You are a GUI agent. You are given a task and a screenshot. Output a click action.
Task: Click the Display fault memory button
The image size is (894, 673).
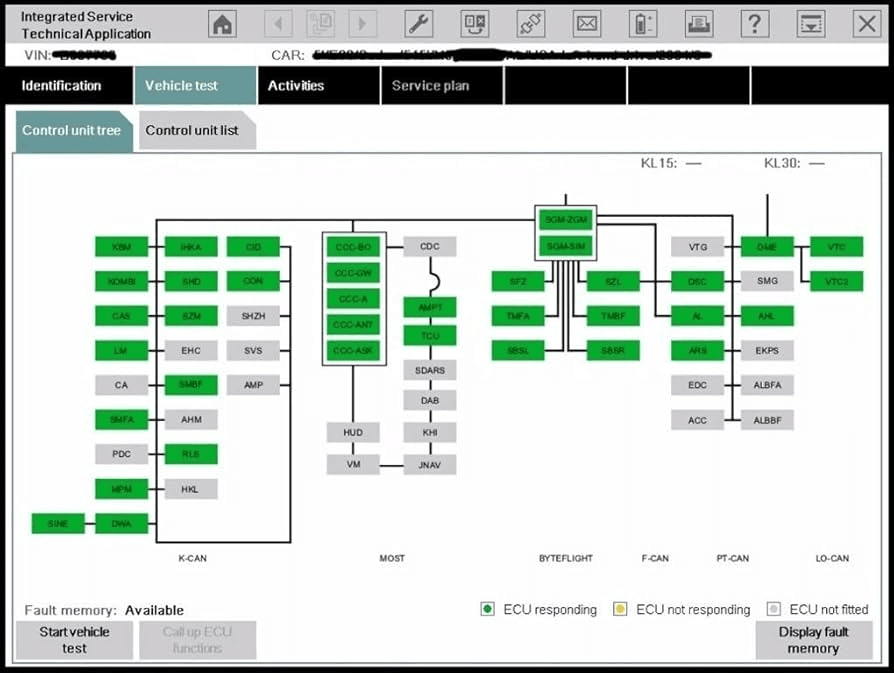pos(813,640)
